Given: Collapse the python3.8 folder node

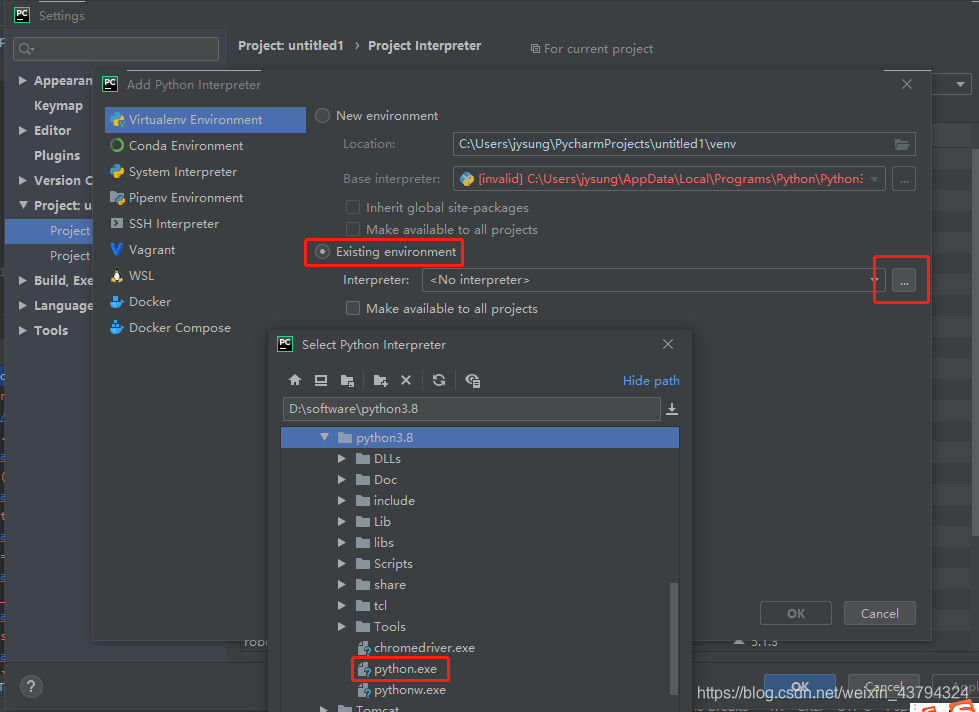Looking at the screenshot, I should 324,438.
